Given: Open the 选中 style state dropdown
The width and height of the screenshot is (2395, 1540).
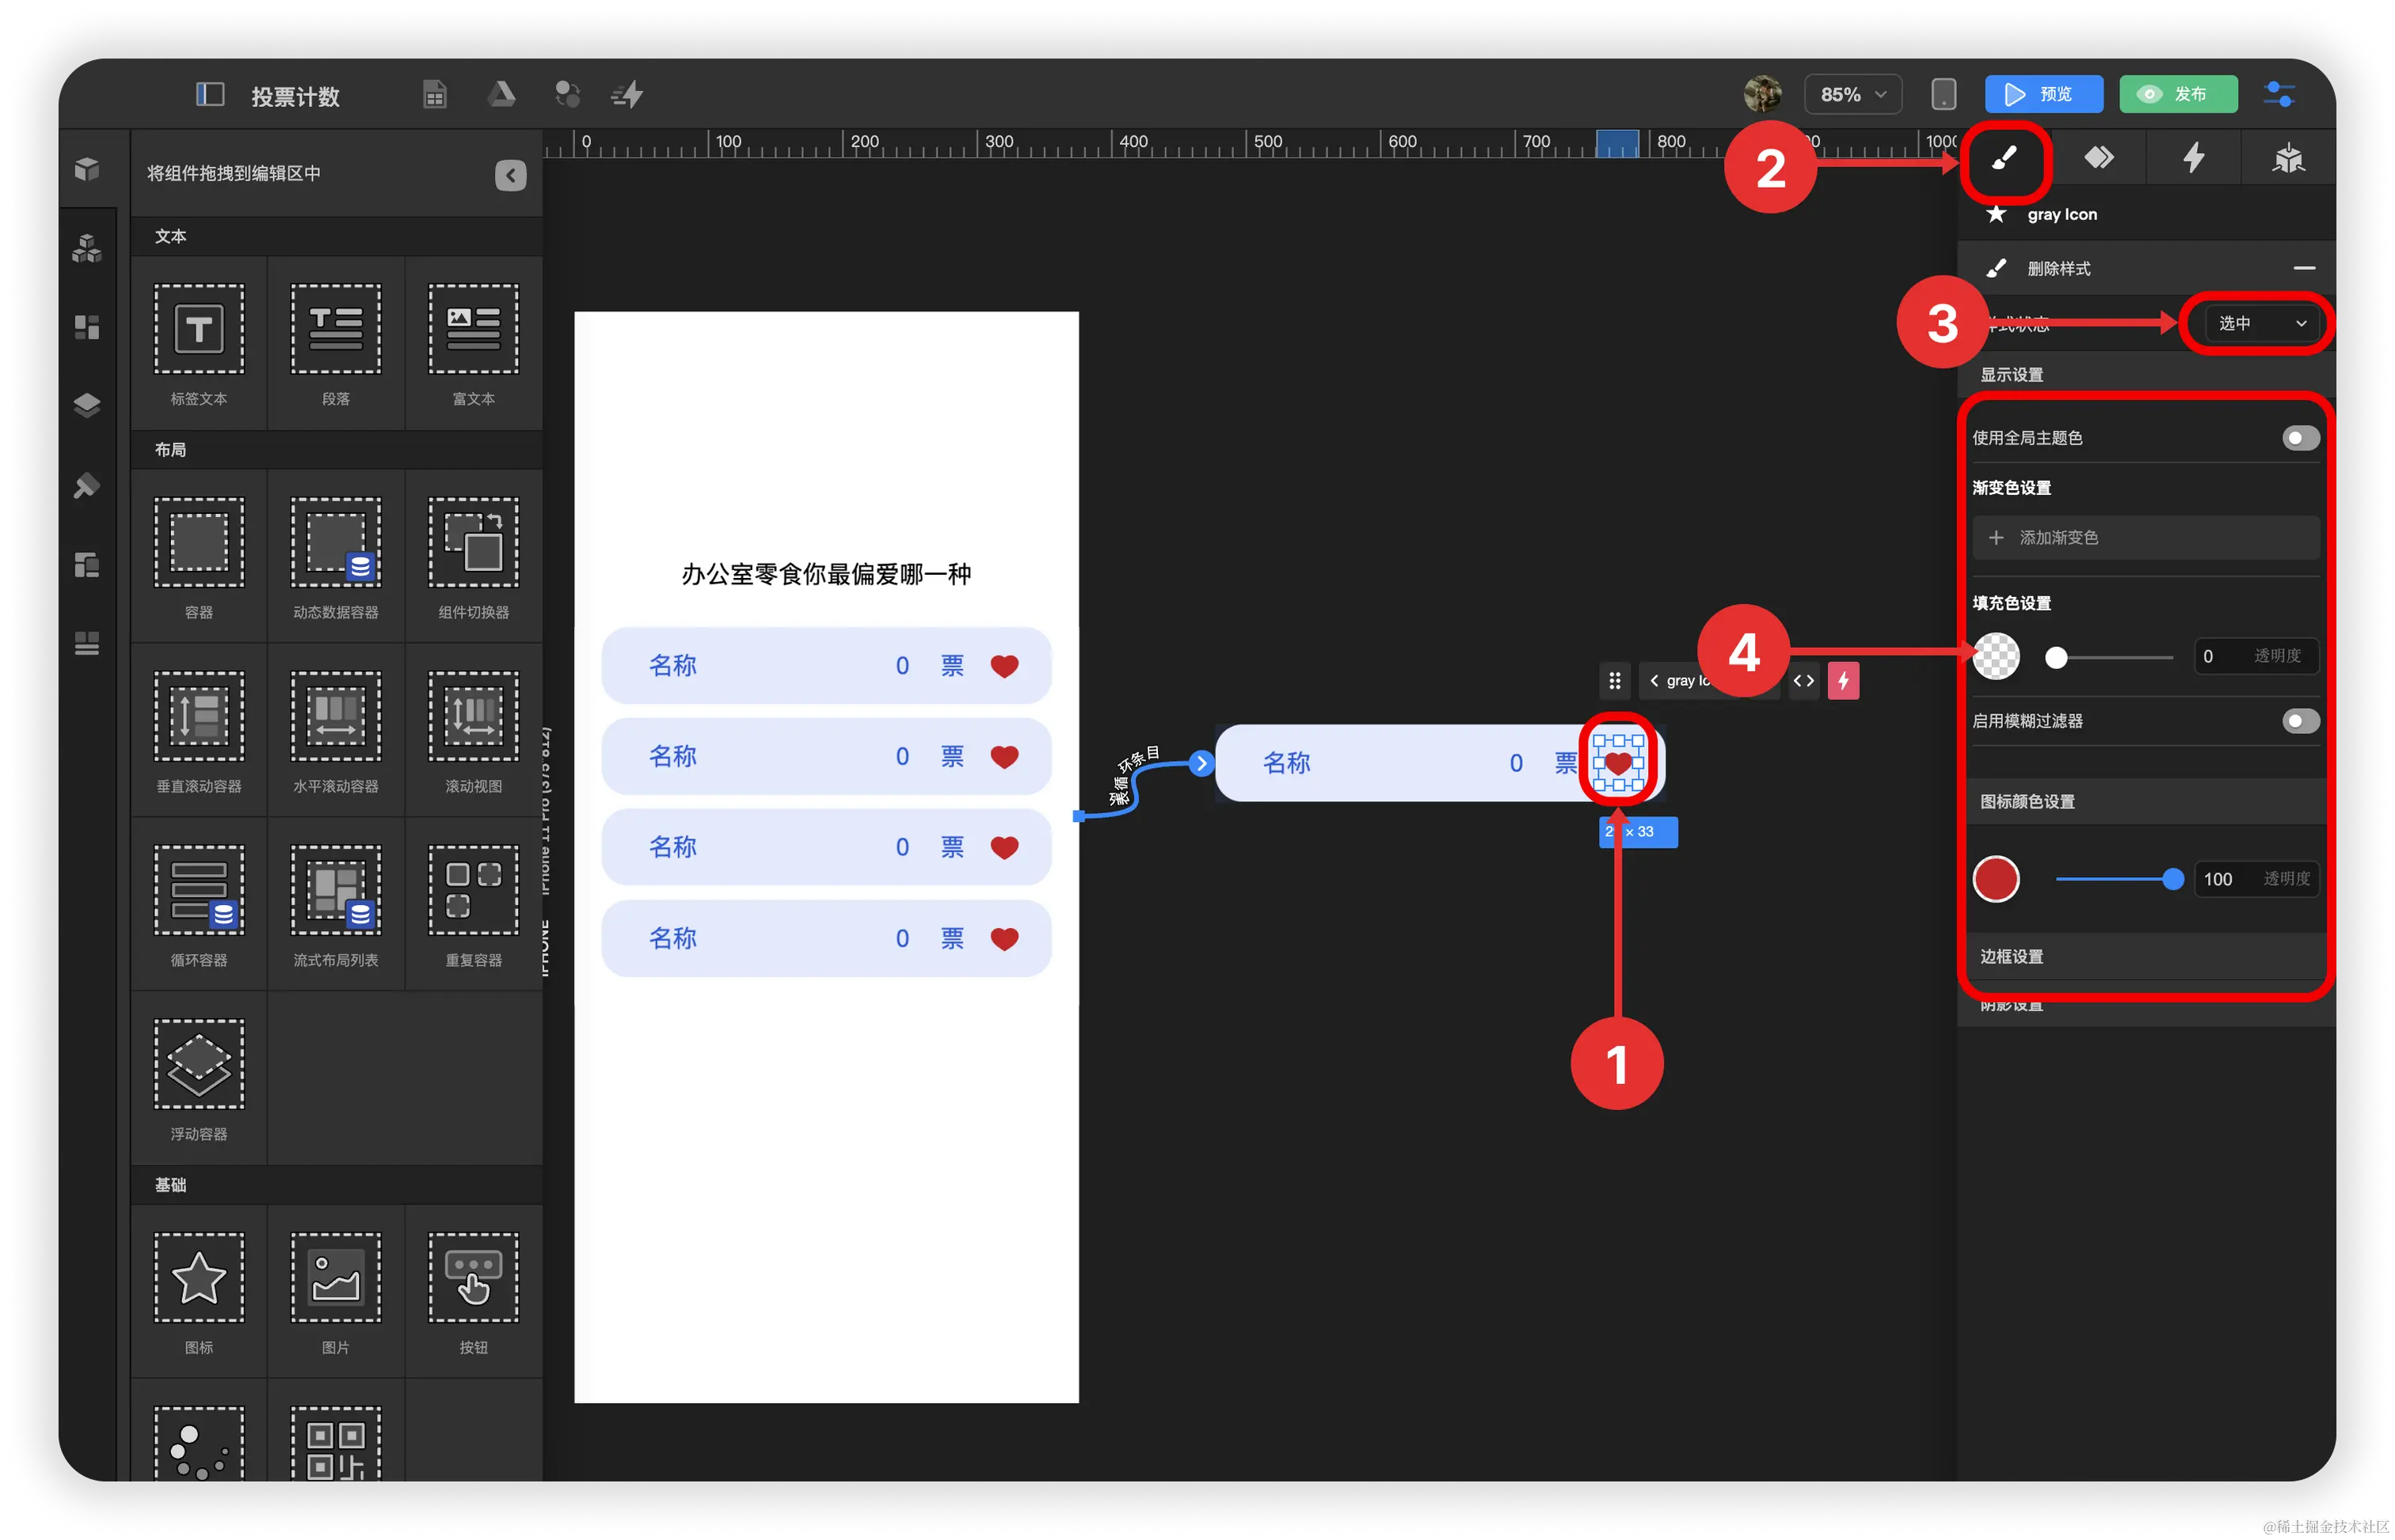Looking at the screenshot, I should point(2261,324).
